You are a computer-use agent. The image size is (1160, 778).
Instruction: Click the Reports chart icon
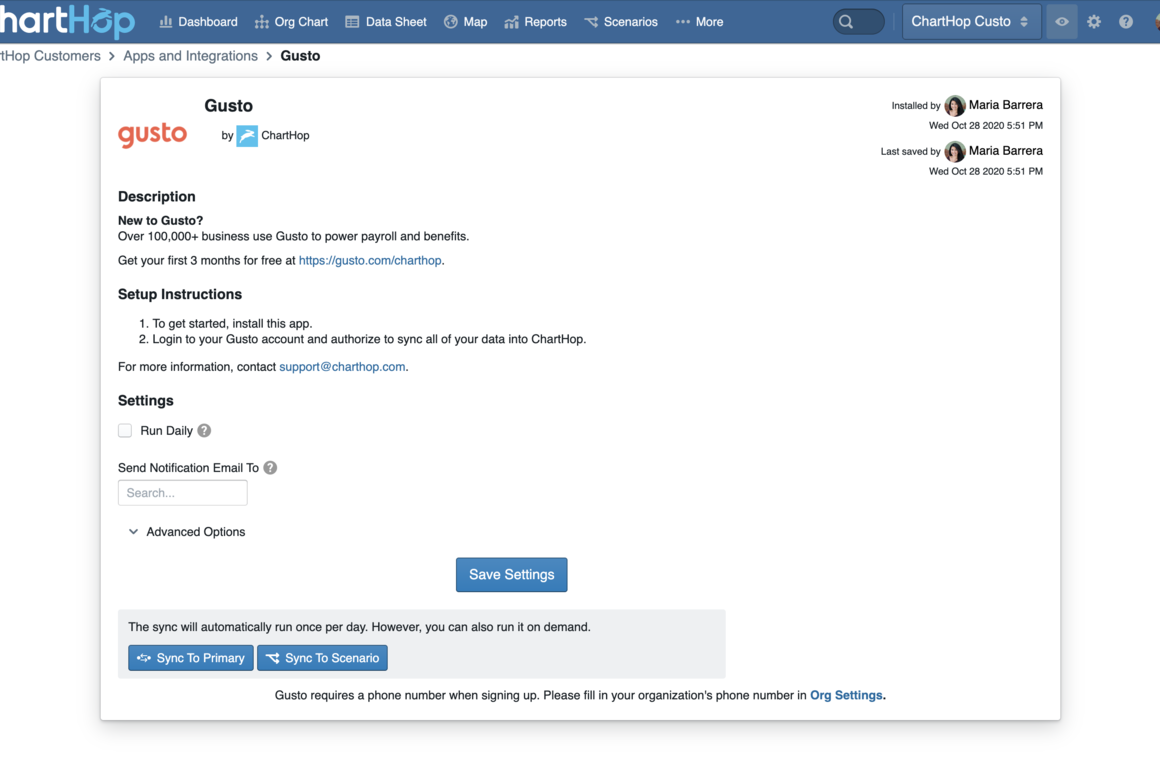(511, 22)
